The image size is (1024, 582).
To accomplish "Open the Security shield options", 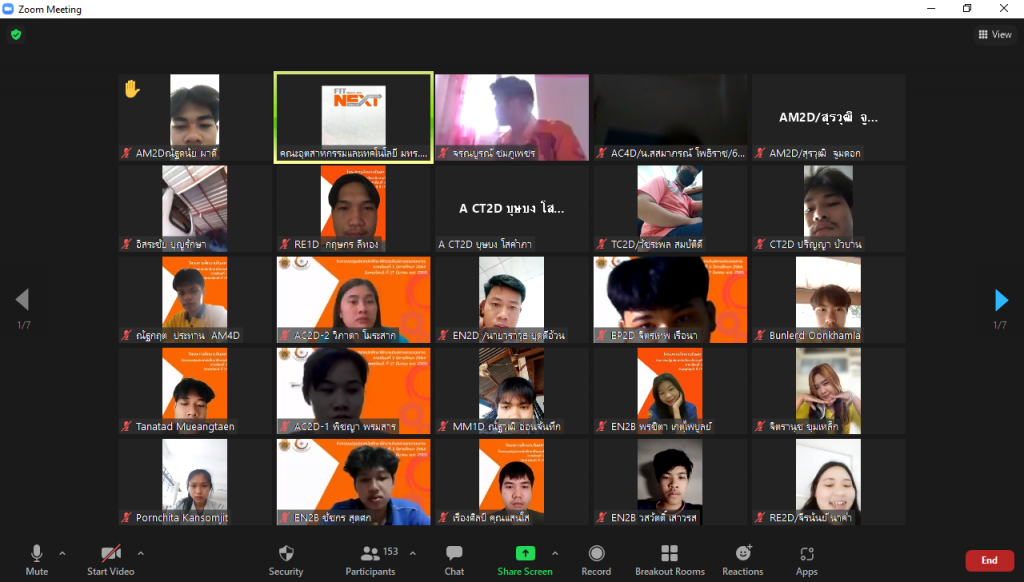I will pyautogui.click(x=285, y=559).
